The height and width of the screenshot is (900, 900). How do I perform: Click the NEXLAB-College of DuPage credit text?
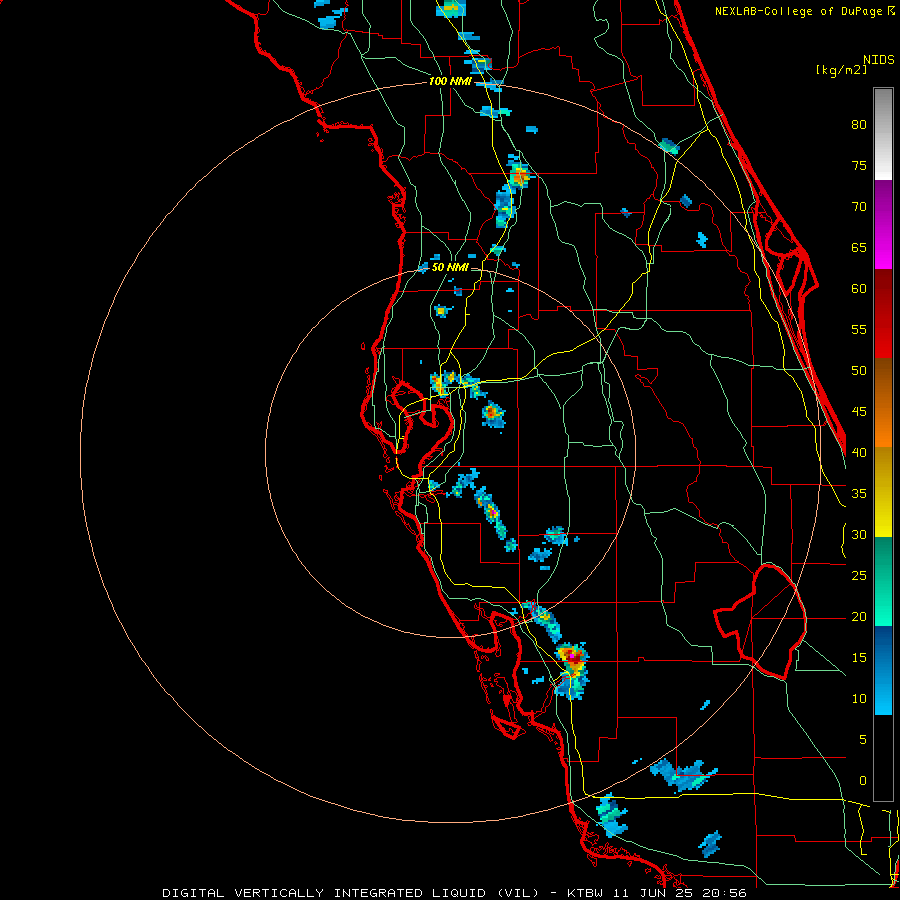[800, 11]
